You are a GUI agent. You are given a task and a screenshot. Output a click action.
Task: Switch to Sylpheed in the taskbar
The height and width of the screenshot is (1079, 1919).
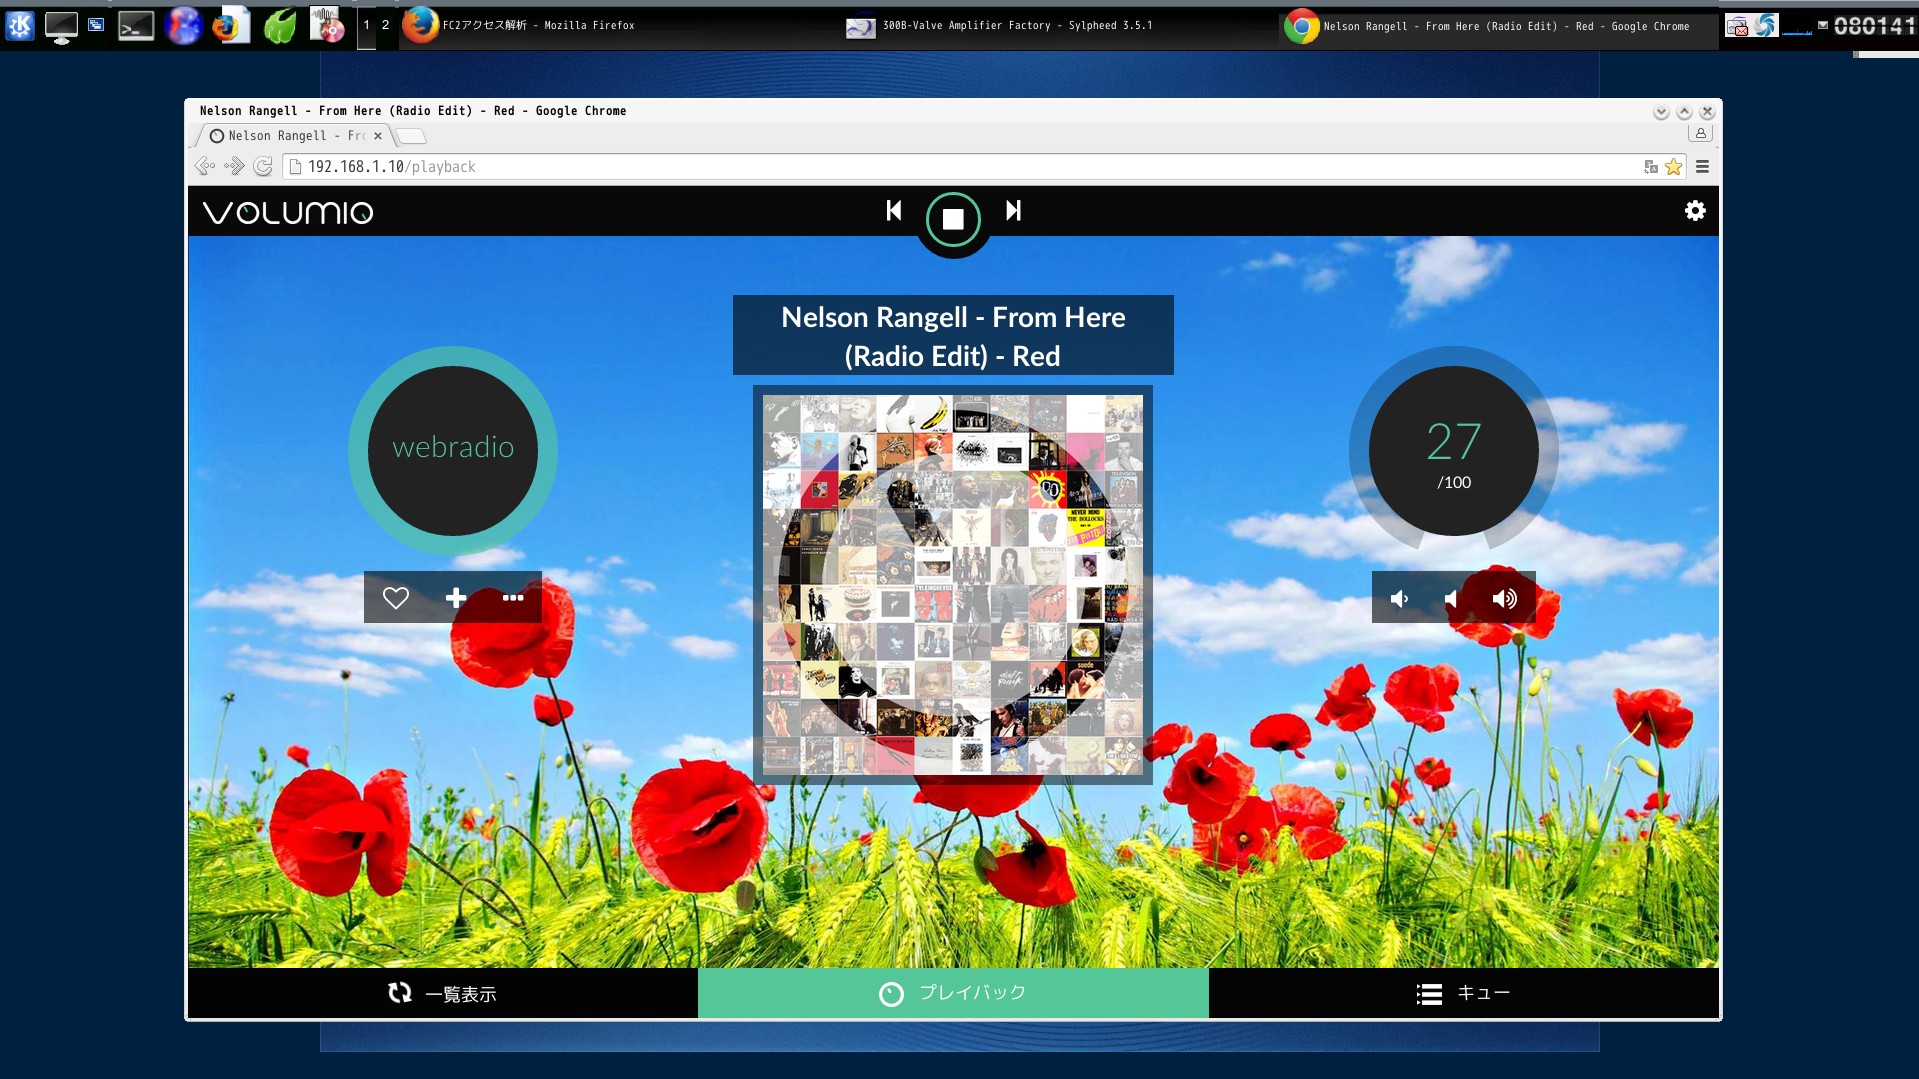1000,26
